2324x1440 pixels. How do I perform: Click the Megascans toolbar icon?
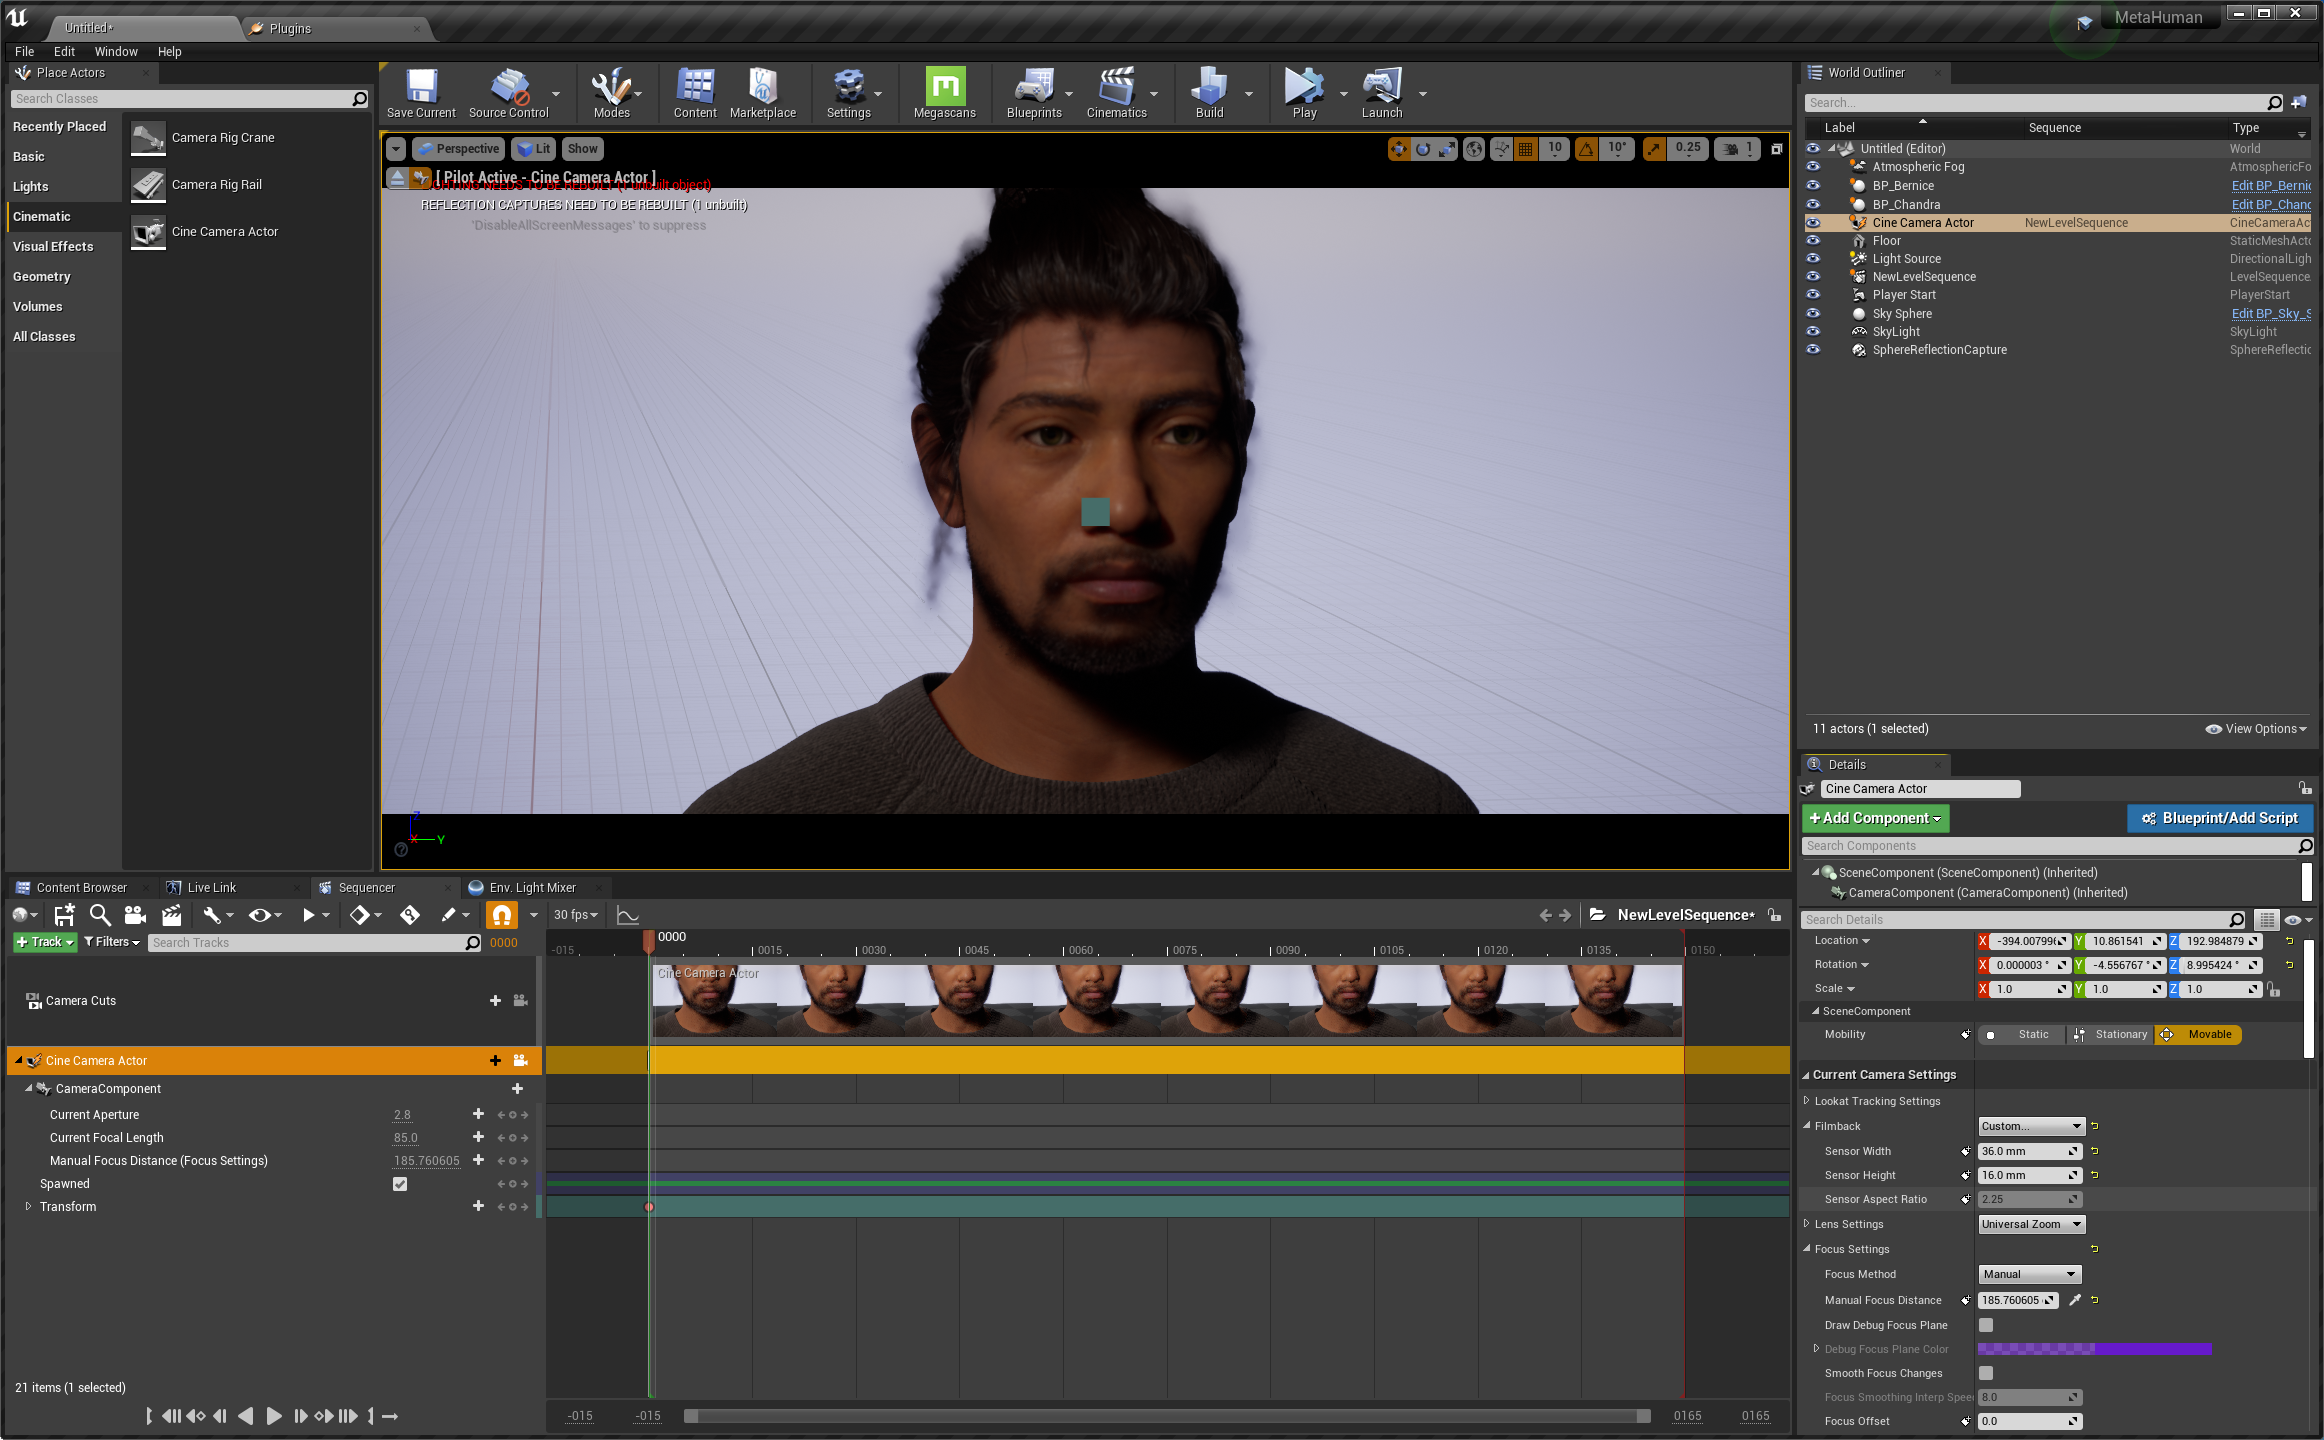tap(944, 88)
